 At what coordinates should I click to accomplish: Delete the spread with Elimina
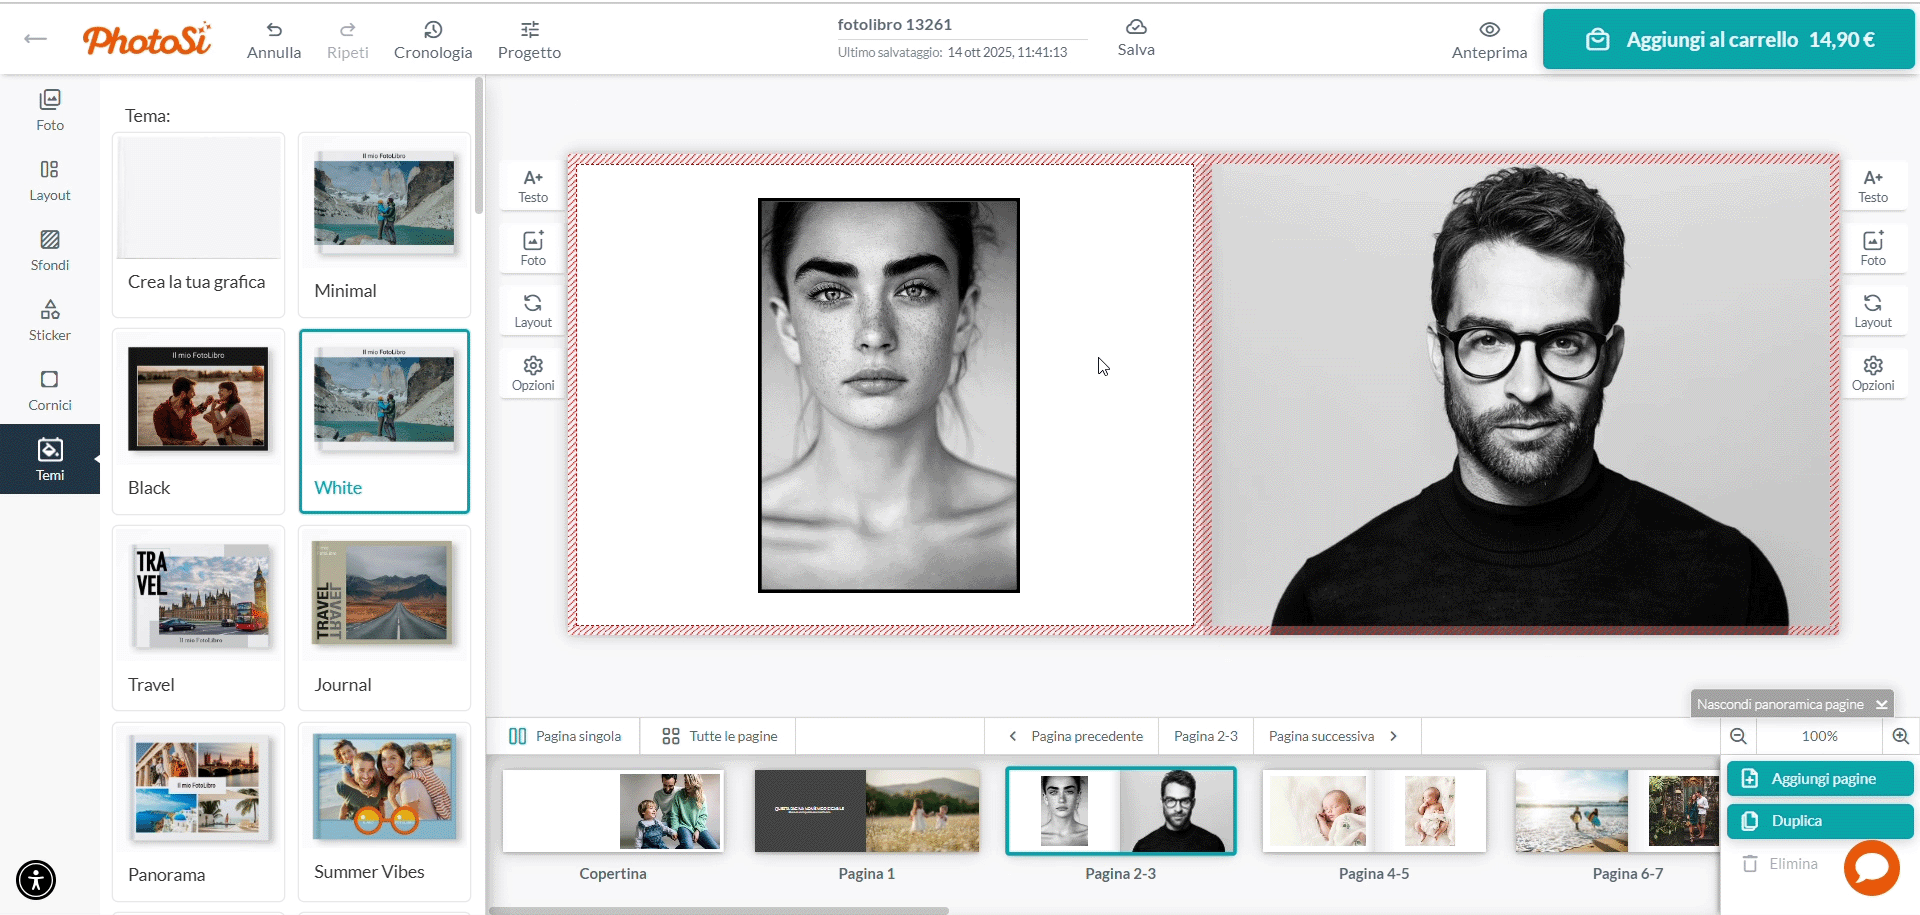click(1781, 864)
